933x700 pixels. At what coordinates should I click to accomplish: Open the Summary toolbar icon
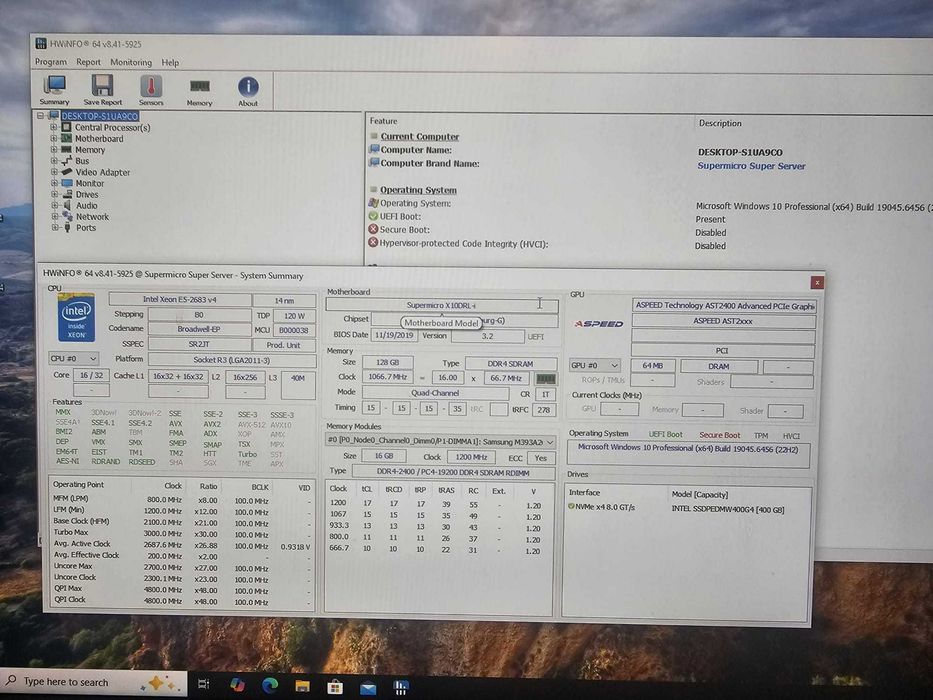point(55,91)
